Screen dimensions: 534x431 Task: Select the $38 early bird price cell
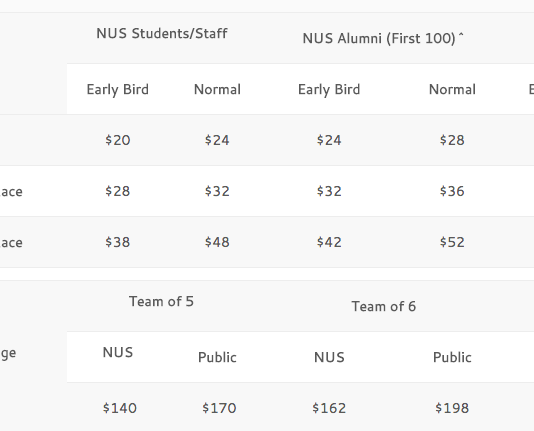117,242
